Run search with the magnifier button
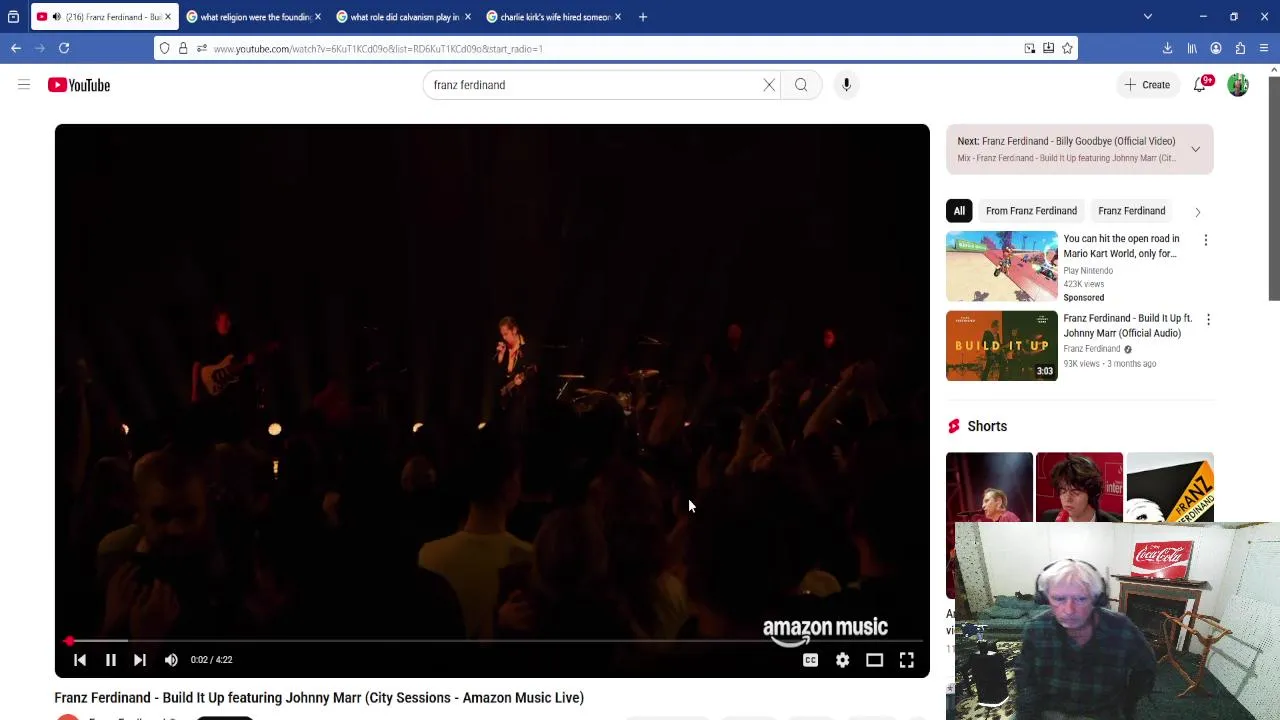The width and height of the screenshot is (1280, 720). [x=801, y=85]
